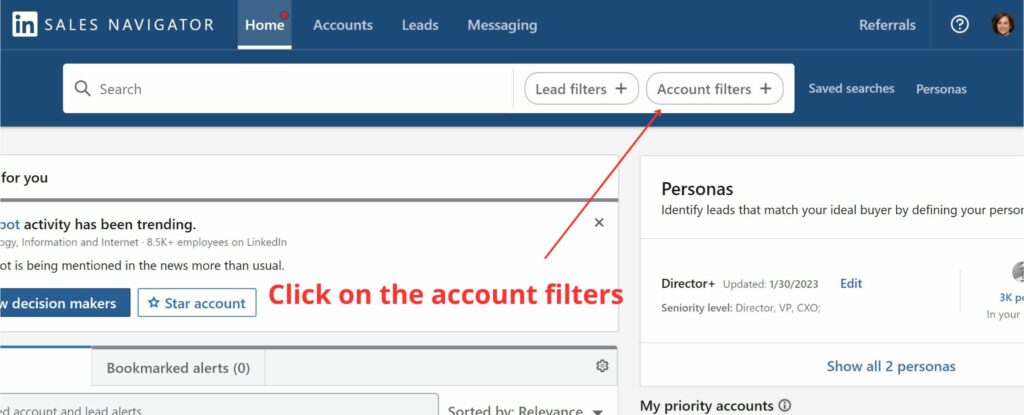Open alert settings gear icon
The height and width of the screenshot is (415, 1024).
point(602,366)
